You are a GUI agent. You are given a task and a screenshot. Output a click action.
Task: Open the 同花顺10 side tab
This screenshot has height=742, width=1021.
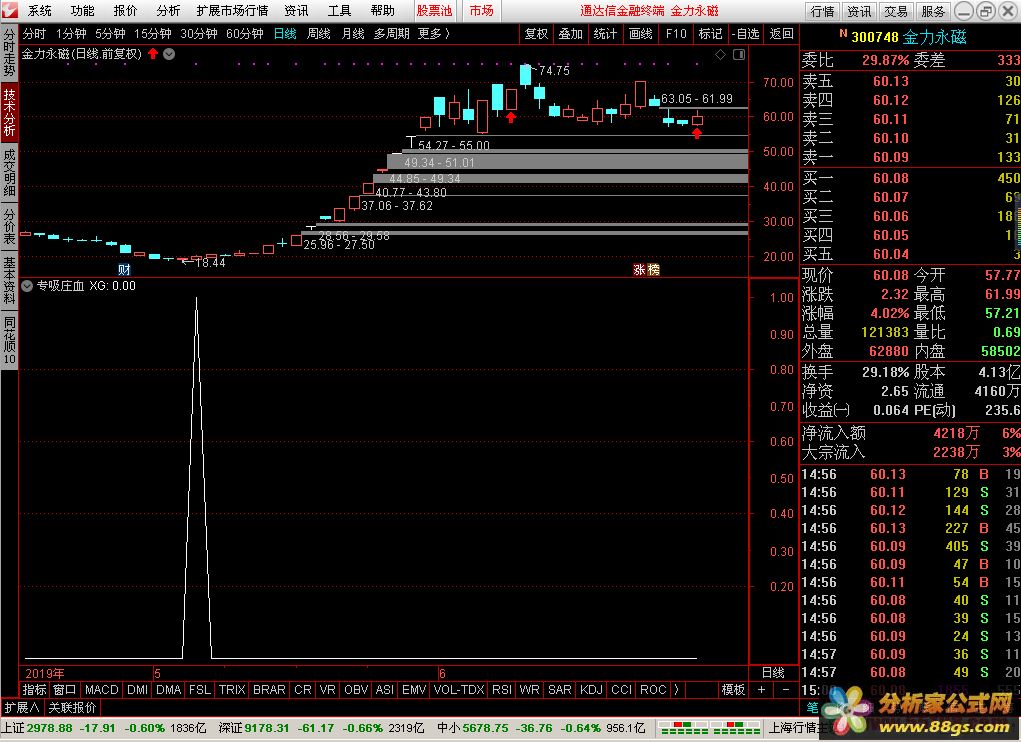(9, 340)
